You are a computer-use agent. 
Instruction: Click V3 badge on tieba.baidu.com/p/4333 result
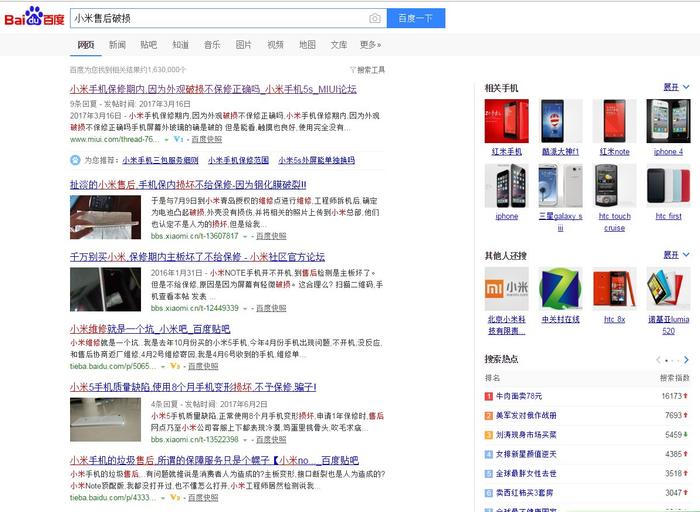point(175,497)
